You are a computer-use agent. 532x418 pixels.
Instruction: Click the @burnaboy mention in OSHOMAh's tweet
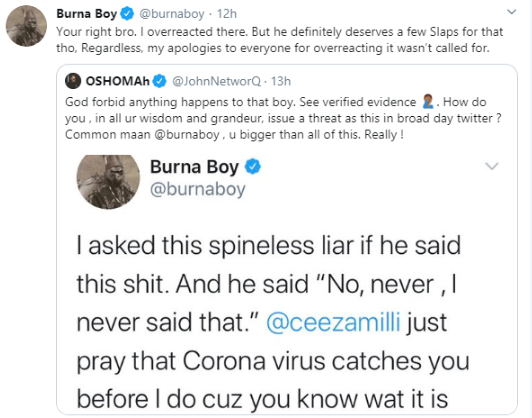[187, 135]
